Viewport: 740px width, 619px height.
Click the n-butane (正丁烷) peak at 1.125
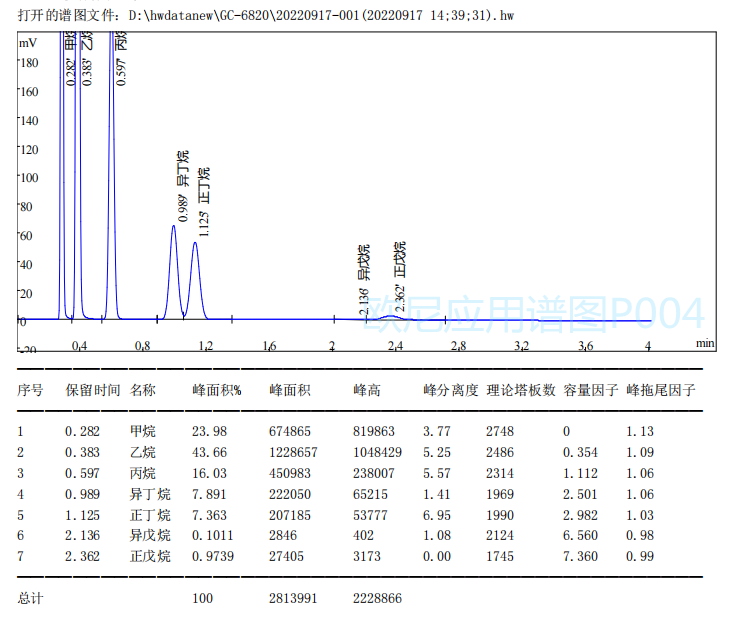pos(195,244)
